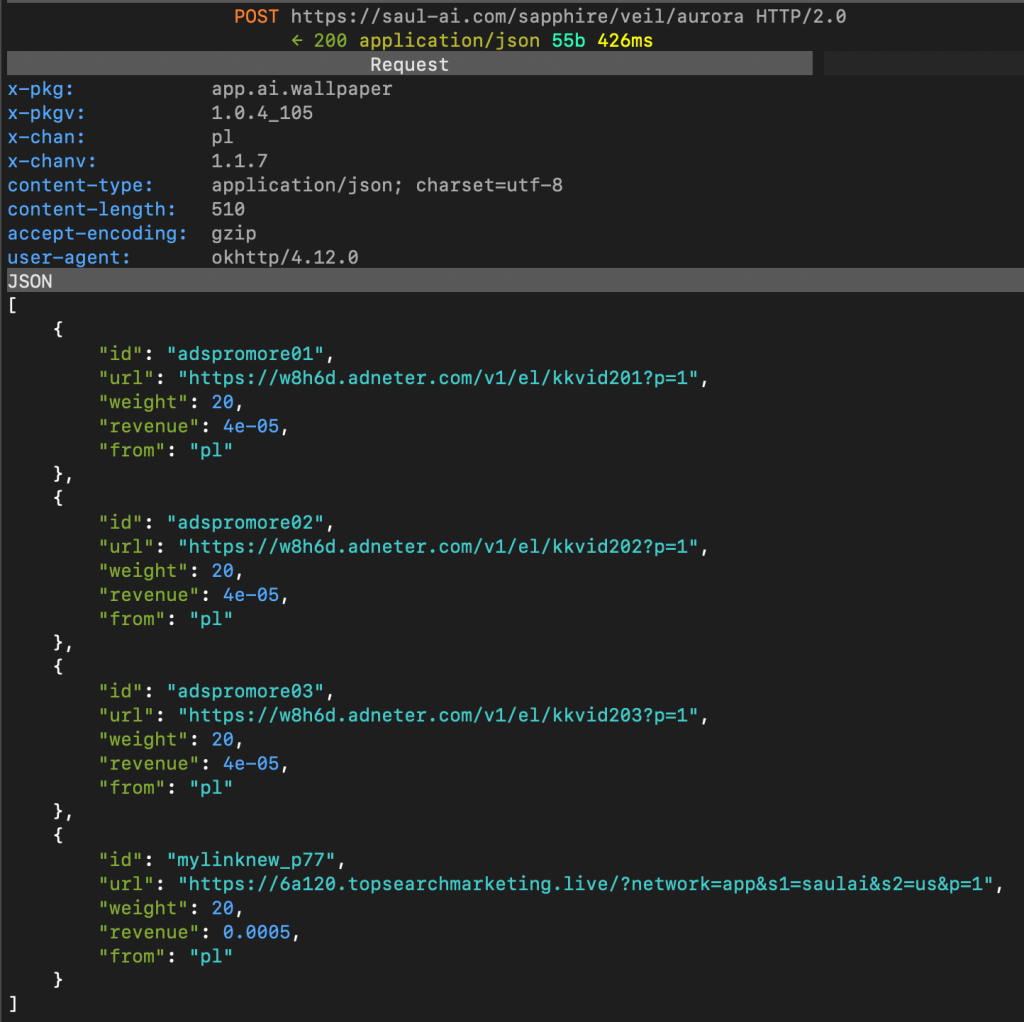
Task: Click the x-pkg header value app.ai.wallpaper
Action: [301, 89]
